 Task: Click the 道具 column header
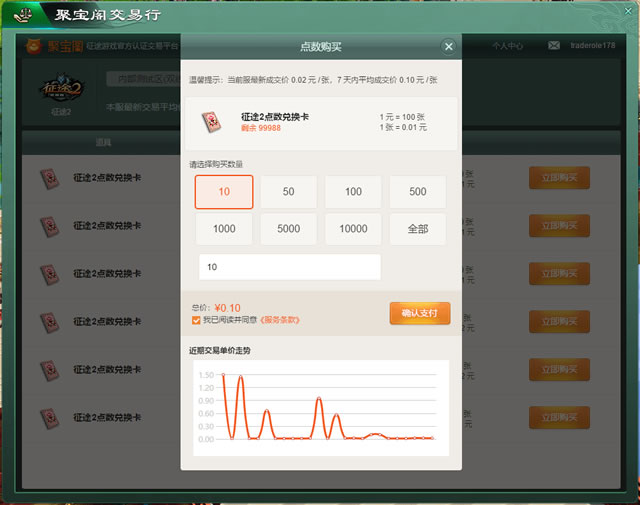(x=103, y=142)
